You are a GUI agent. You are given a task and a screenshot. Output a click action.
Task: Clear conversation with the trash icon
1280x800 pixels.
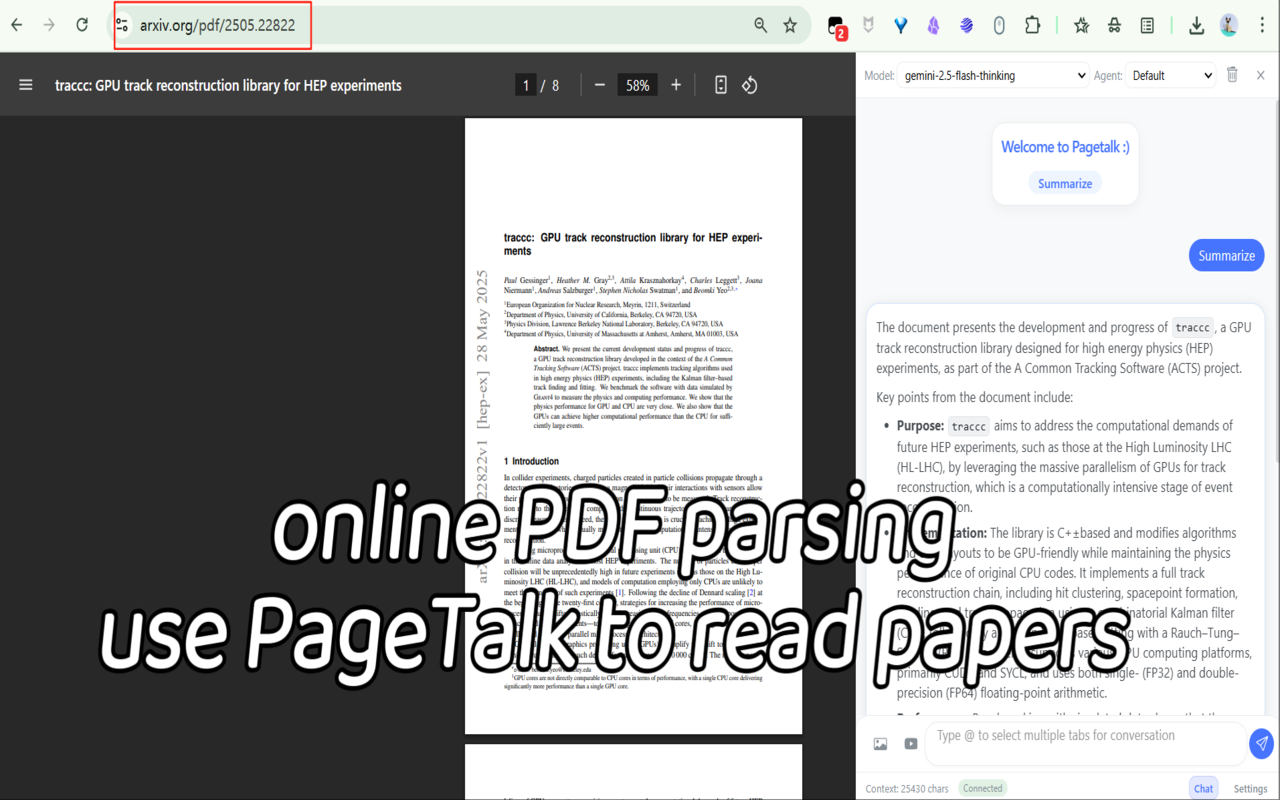(x=1232, y=74)
